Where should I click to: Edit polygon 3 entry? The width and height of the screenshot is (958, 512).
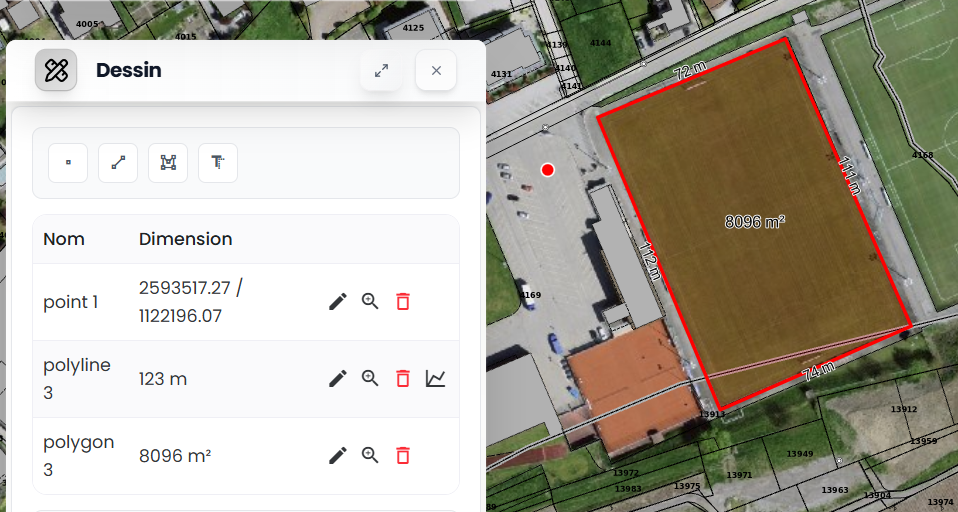click(337, 456)
